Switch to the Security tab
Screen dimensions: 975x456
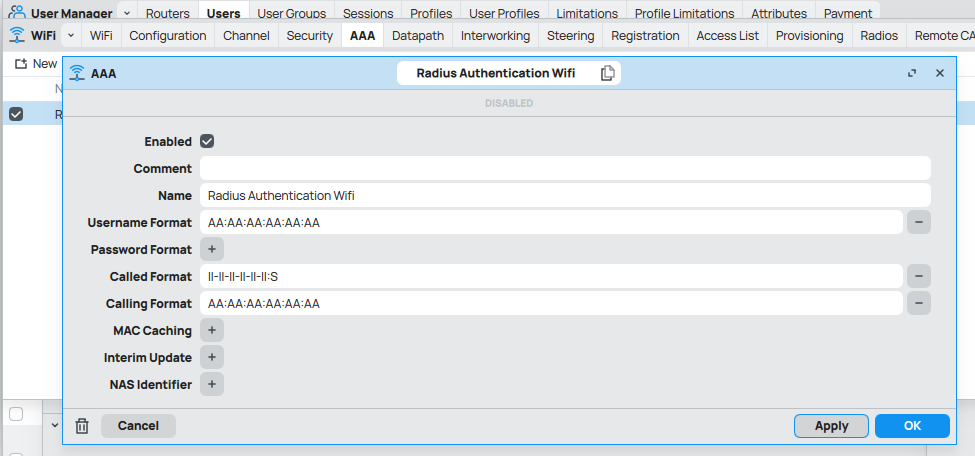click(310, 35)
